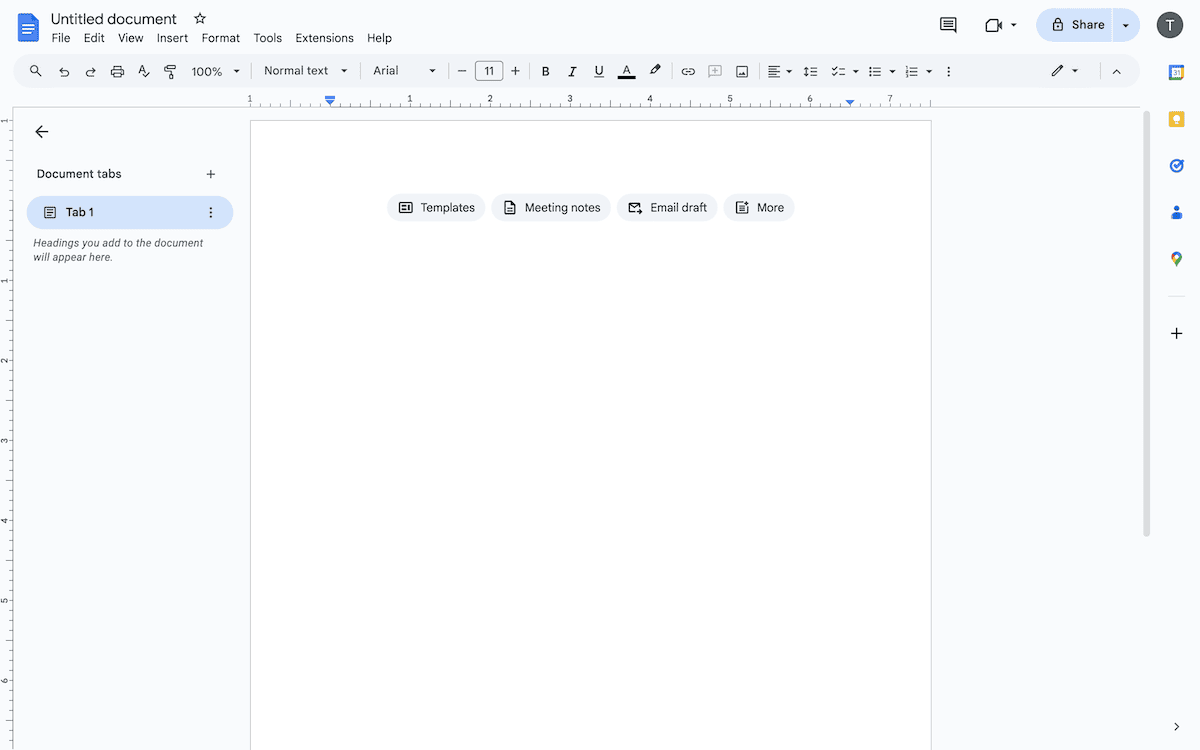Image resolution: width=1200 pixels, height=750 pixels.
Task: Toggle the bulleted list button
Action: 875,71
